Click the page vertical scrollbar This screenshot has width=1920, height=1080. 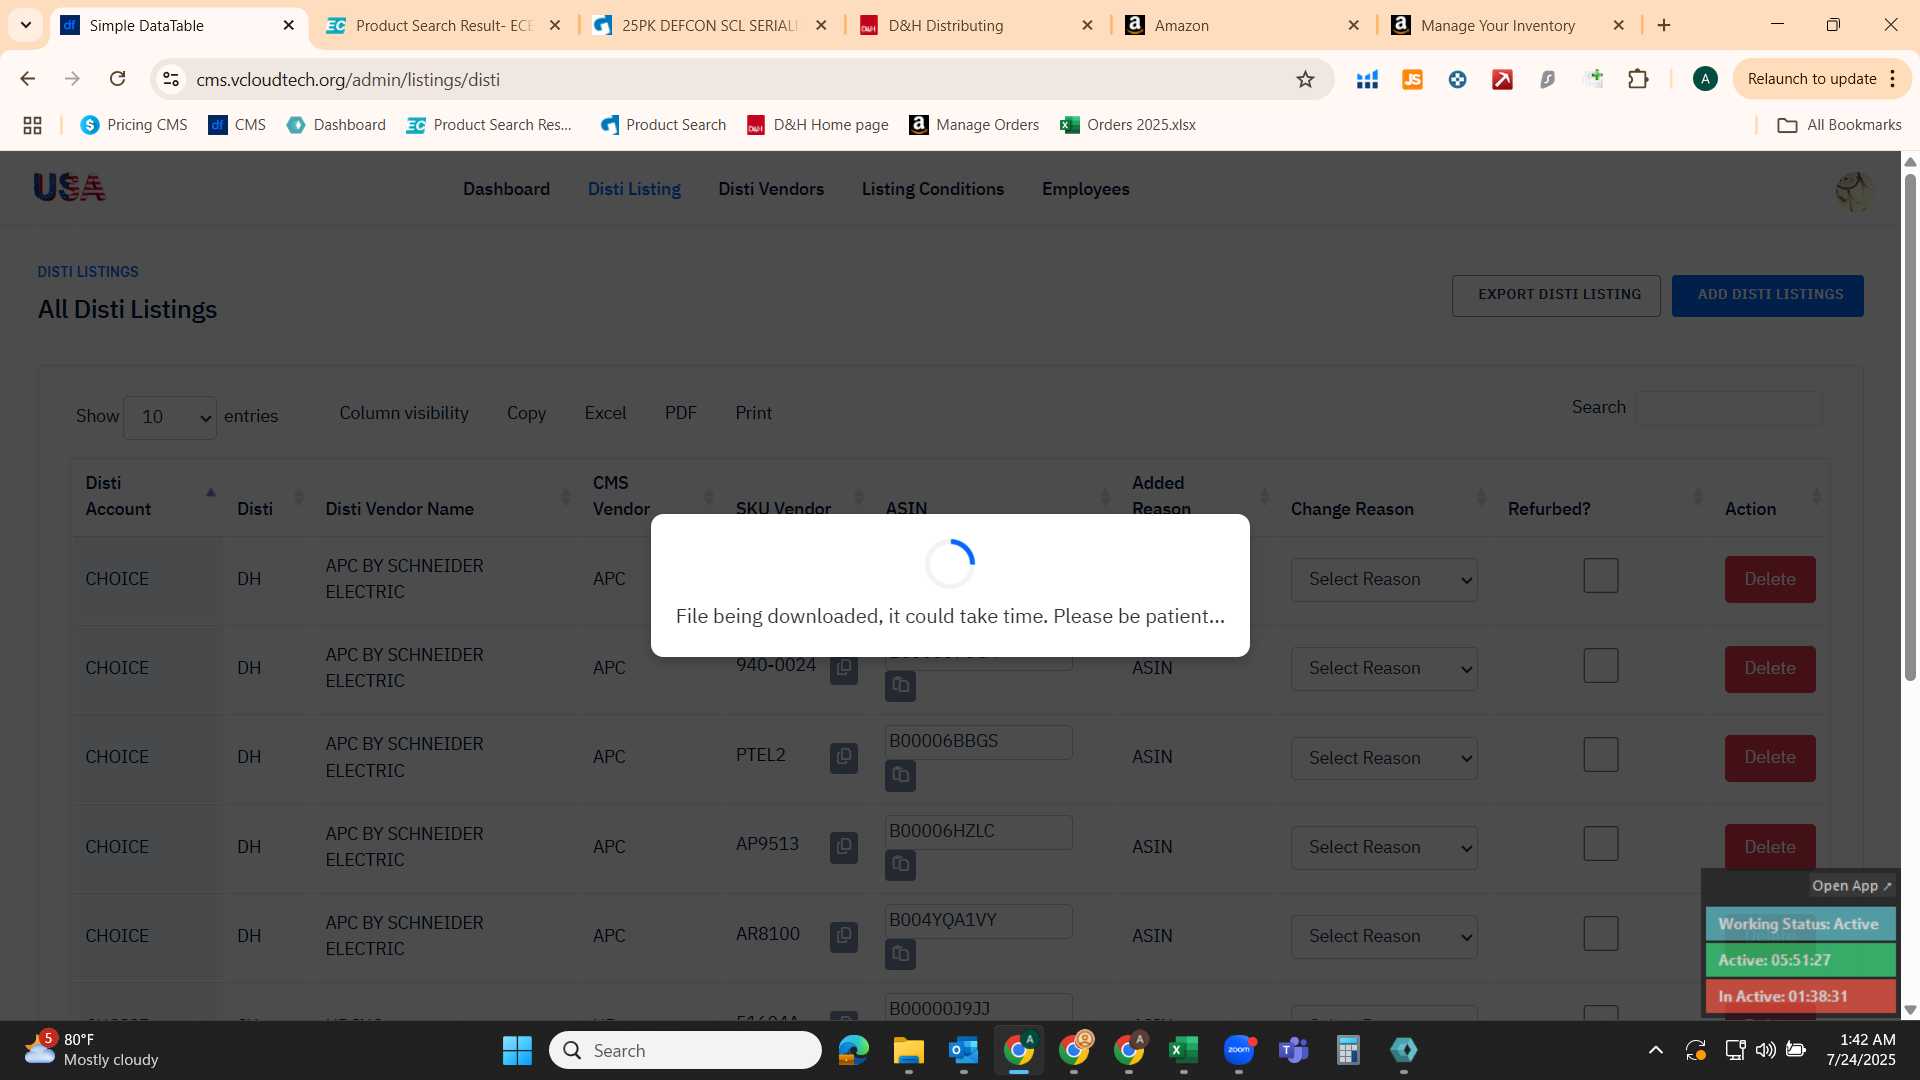pyautogui.click(x=1910, y=430)
